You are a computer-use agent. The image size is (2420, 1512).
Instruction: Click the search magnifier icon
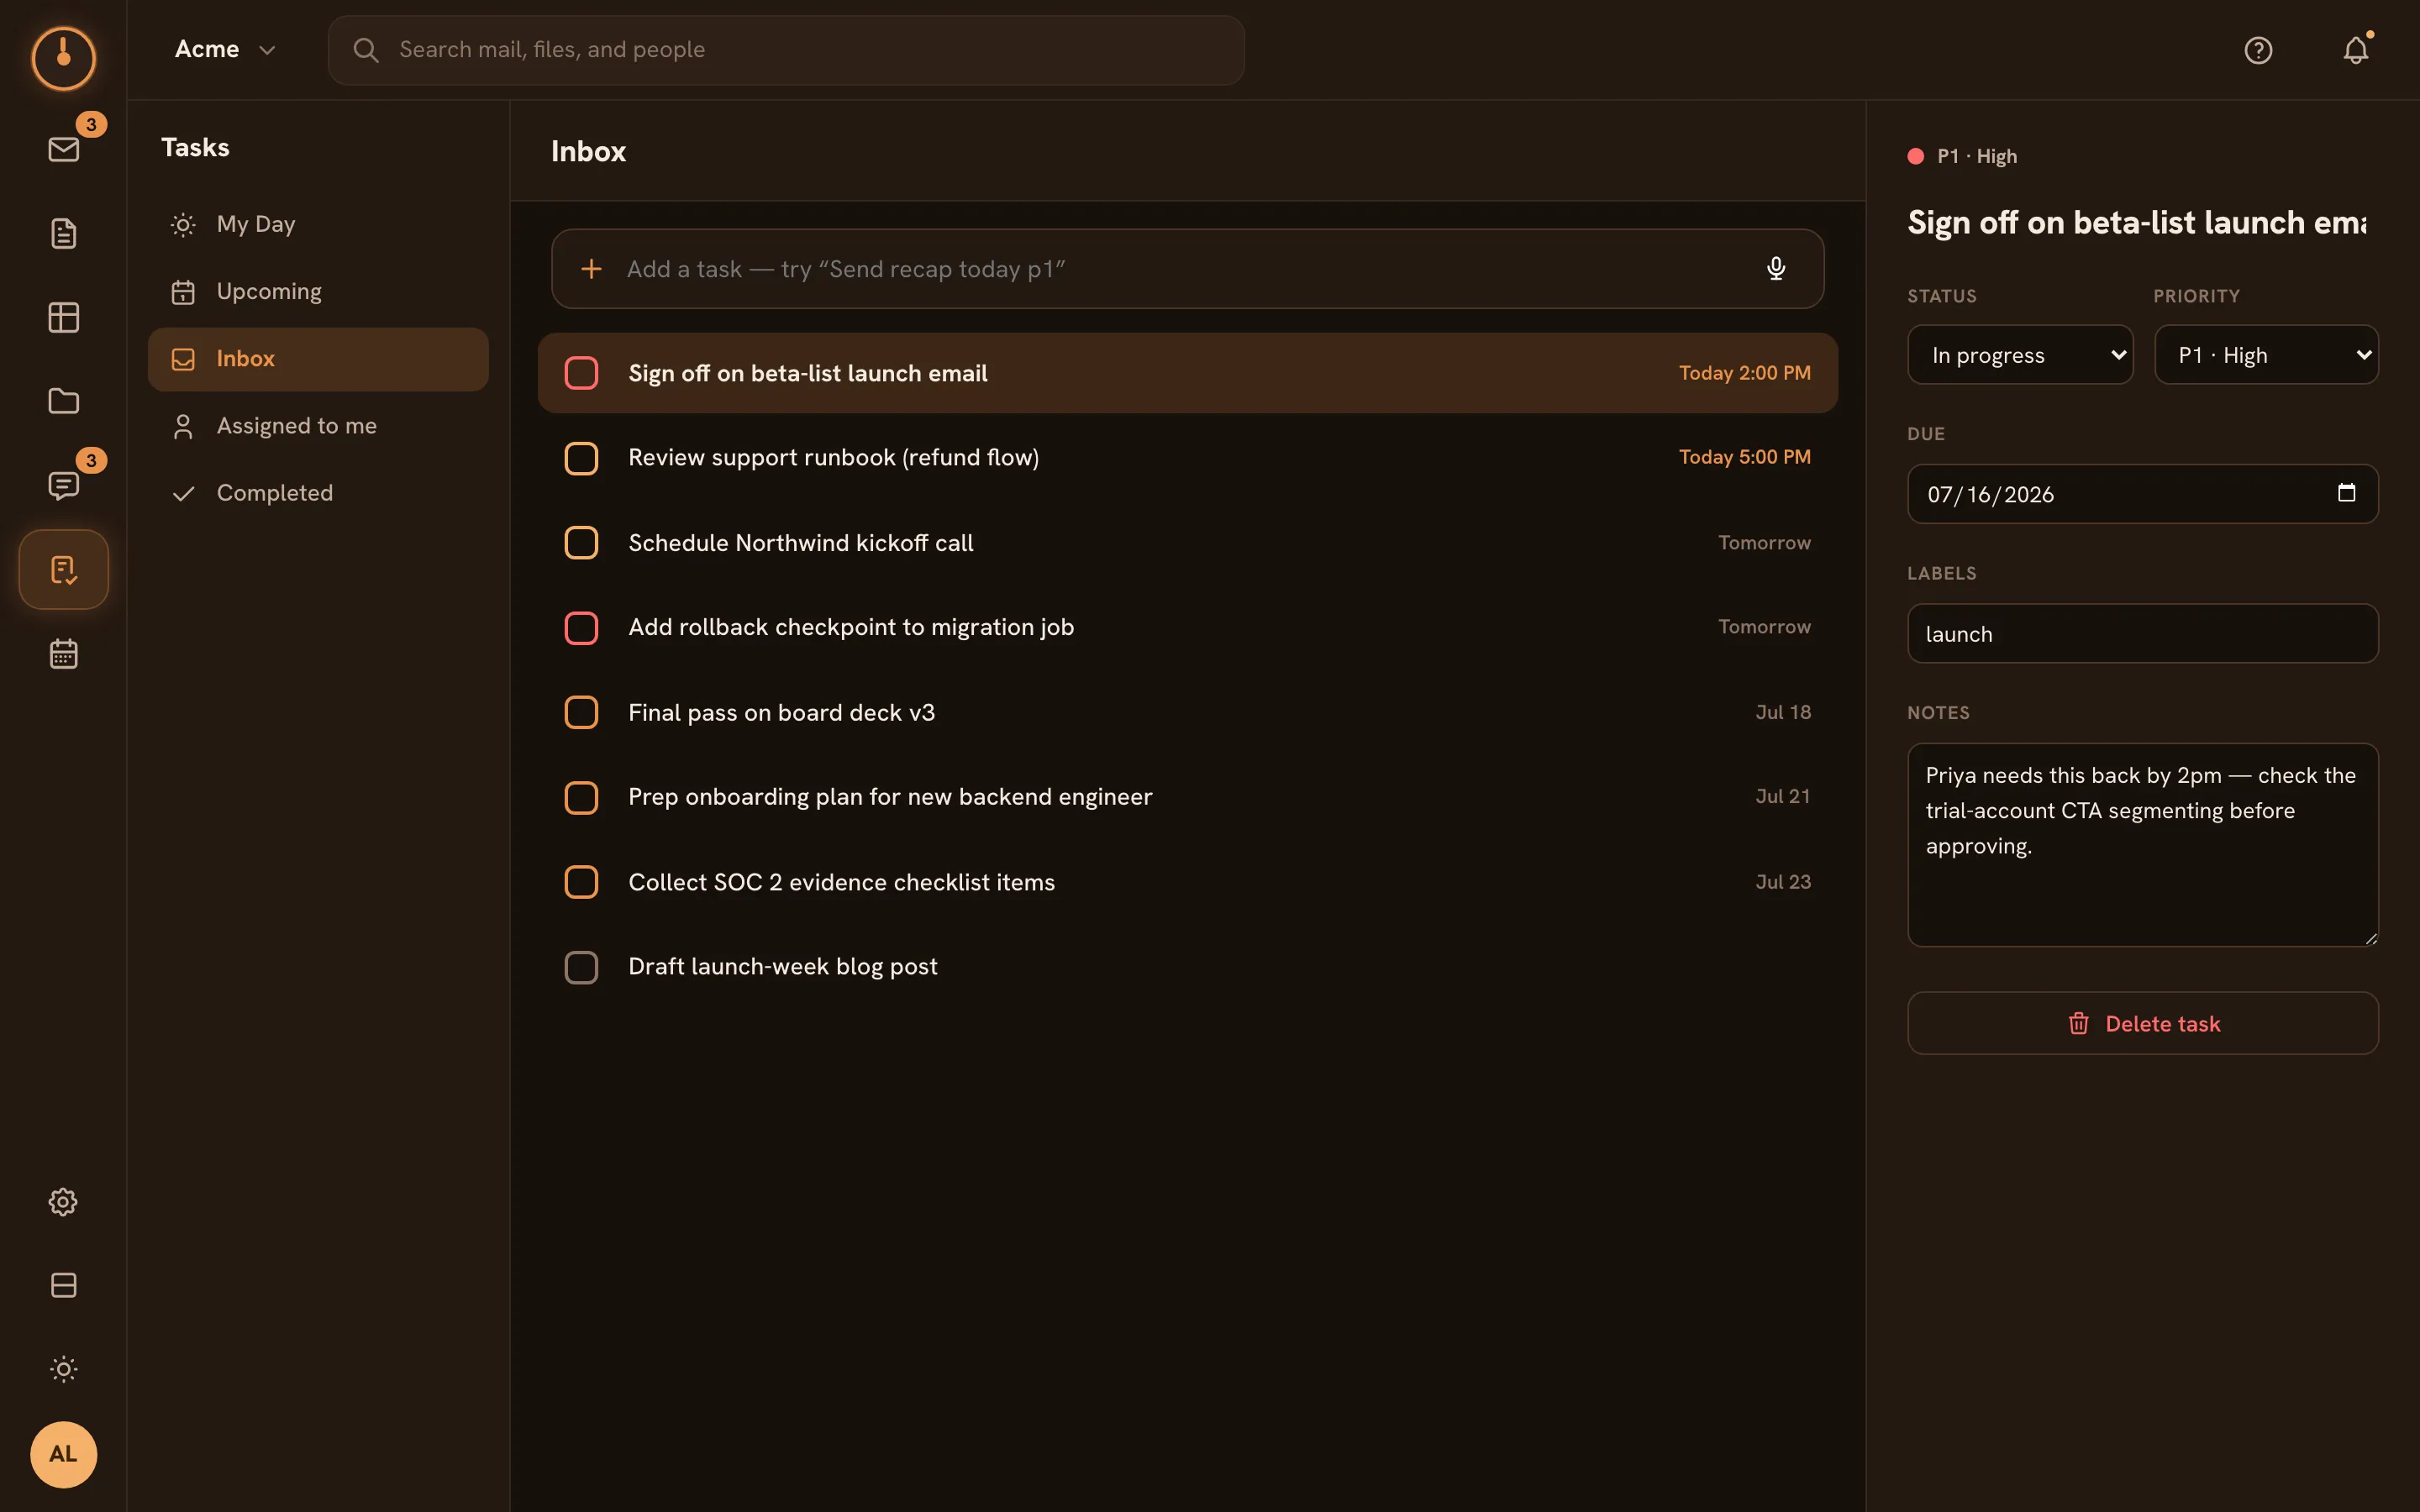366,50
